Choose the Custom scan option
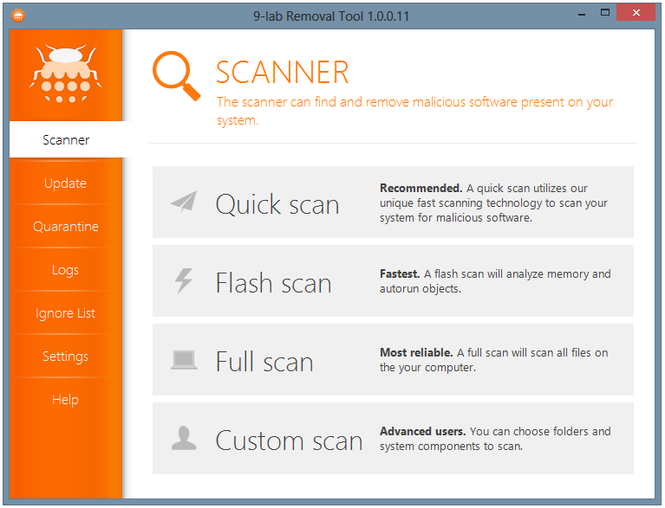This screenshot has width=665, height=508. click(x=393, y=438)
